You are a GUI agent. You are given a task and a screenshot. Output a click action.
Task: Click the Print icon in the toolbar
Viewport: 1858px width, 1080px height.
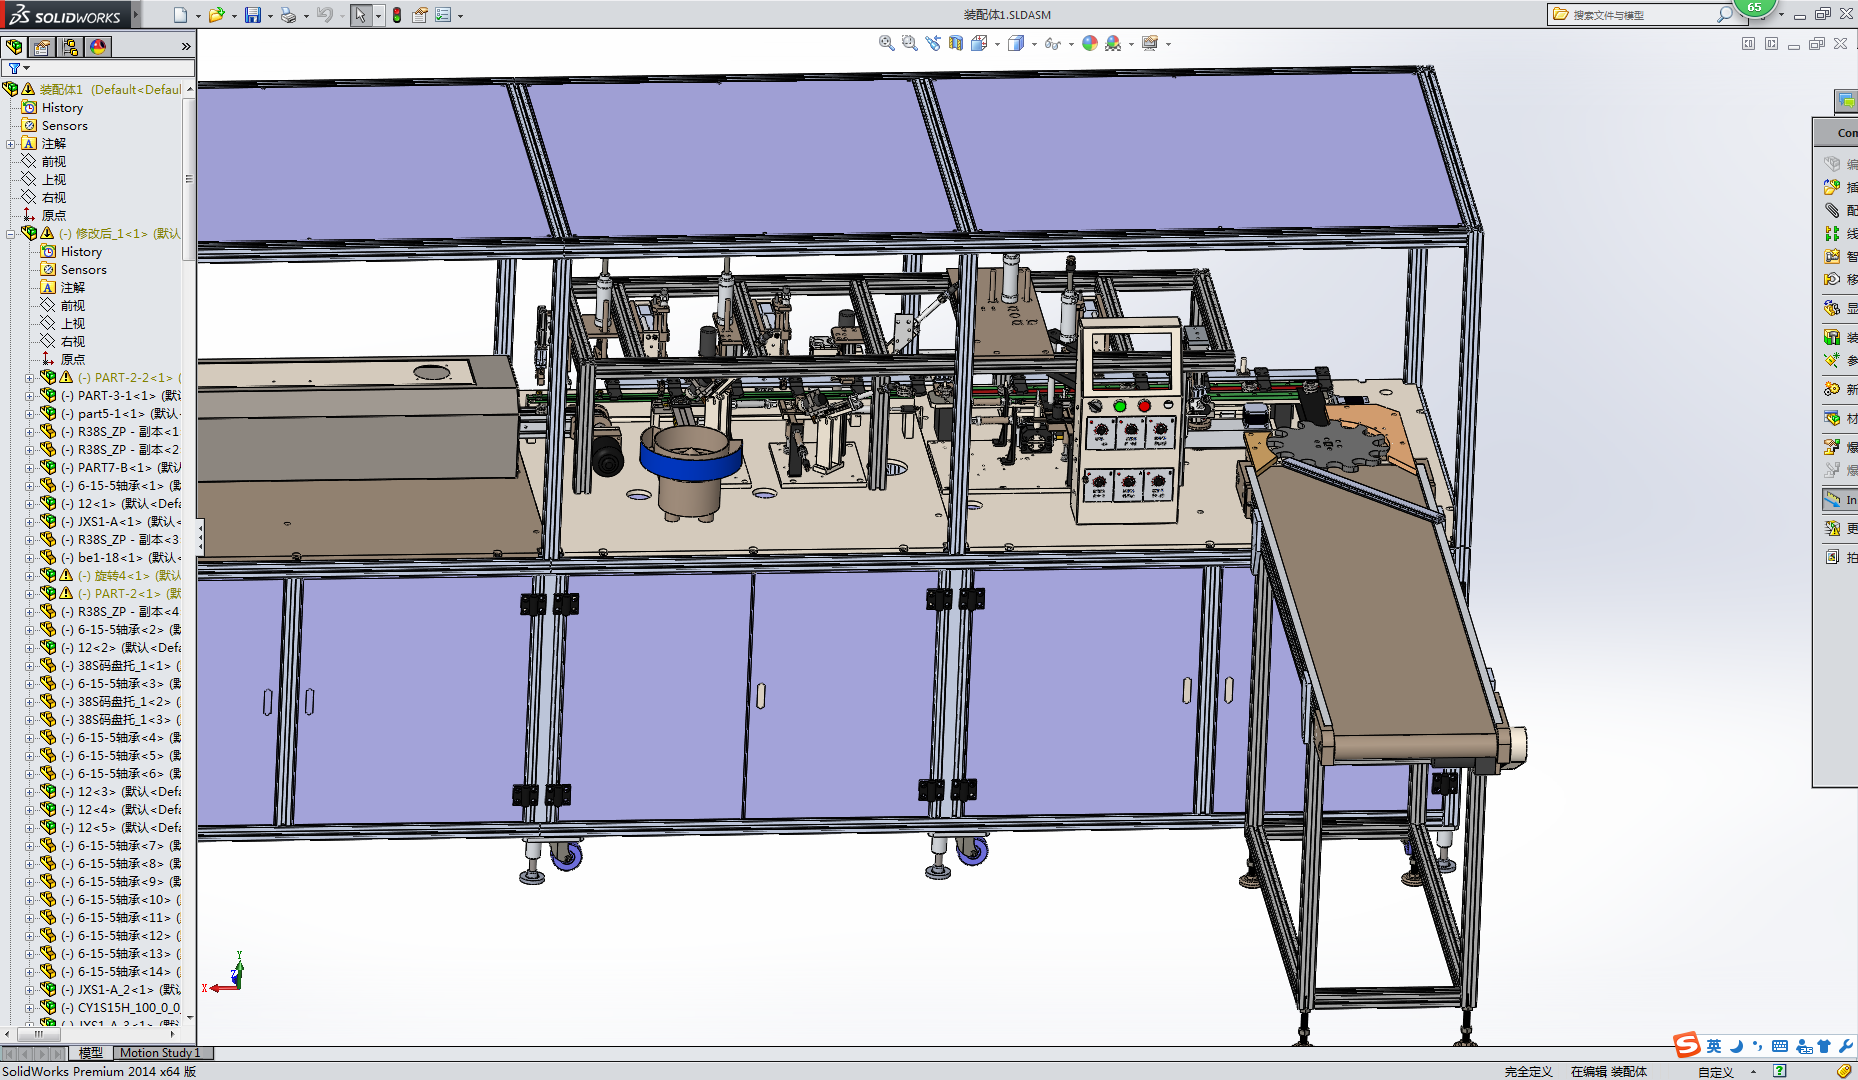(288, 15)
